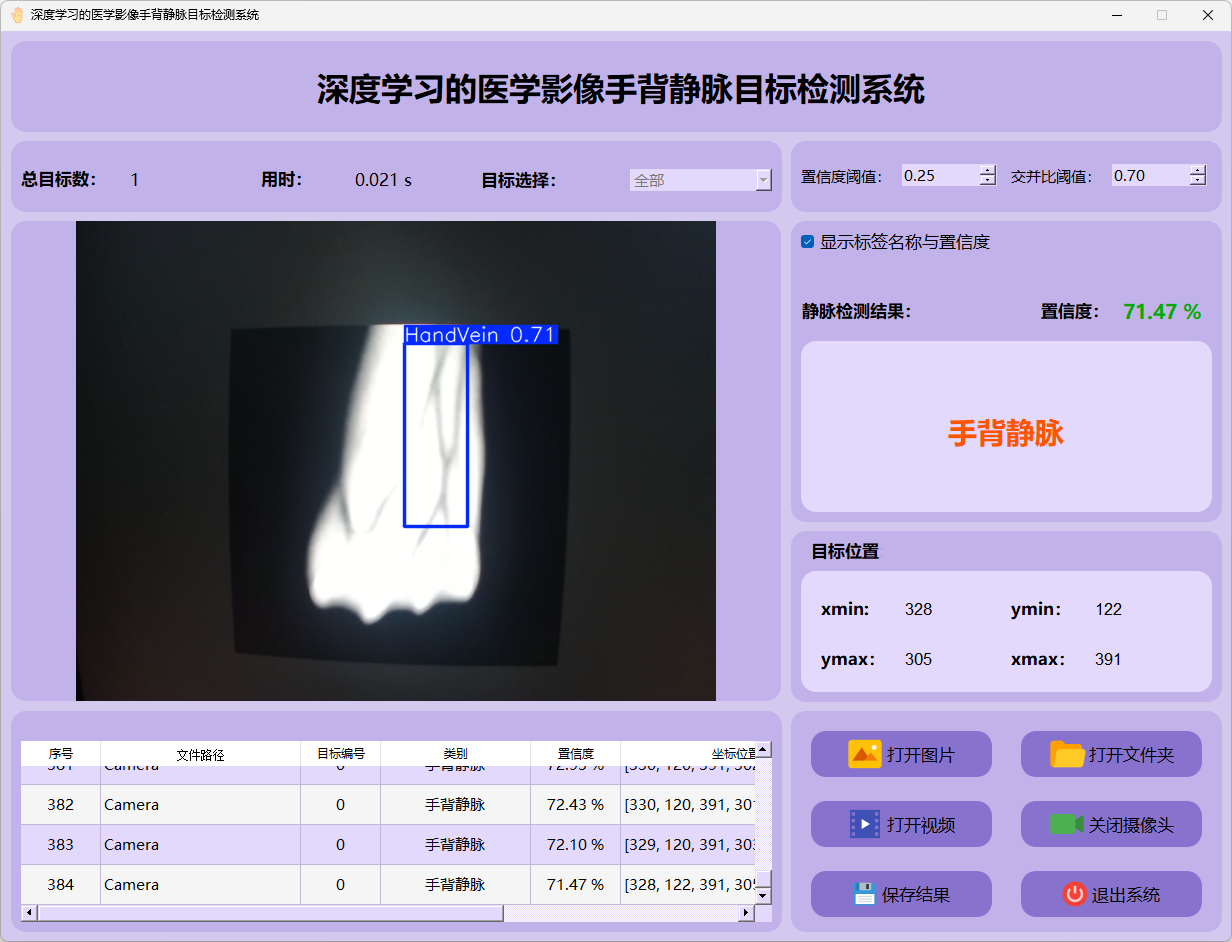
Task: Click the film icon on 打开视频 button
Action: click(x=864, y=824)
